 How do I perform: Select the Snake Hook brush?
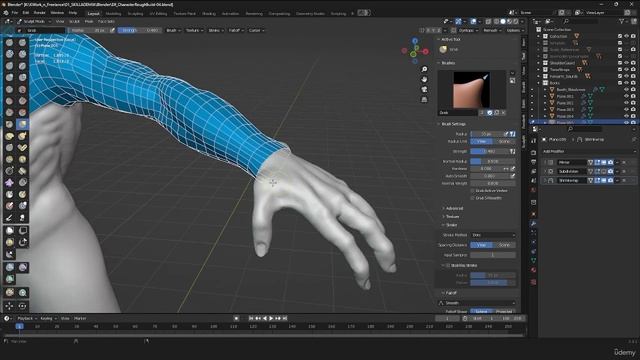point(22,136)
